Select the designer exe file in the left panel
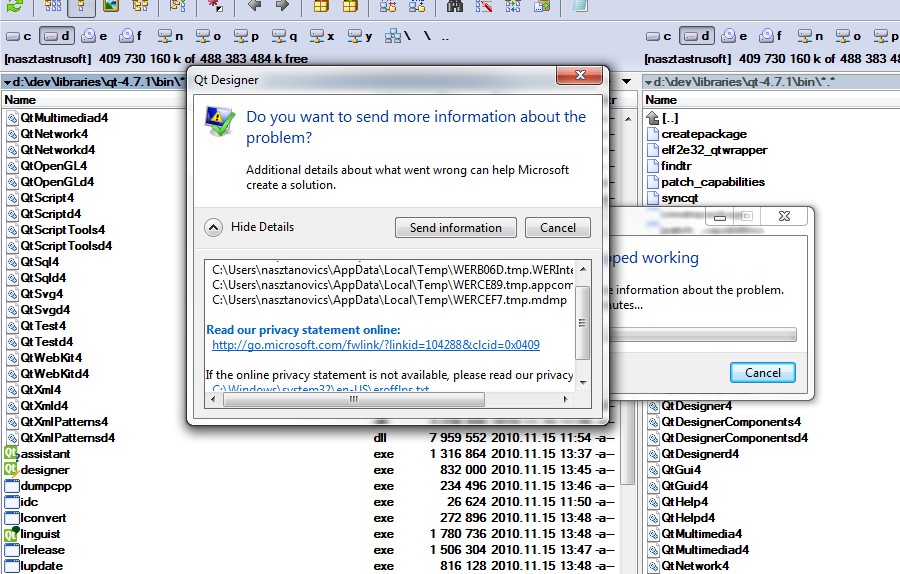This screenshot has height=574, width=900. point(45,470)
